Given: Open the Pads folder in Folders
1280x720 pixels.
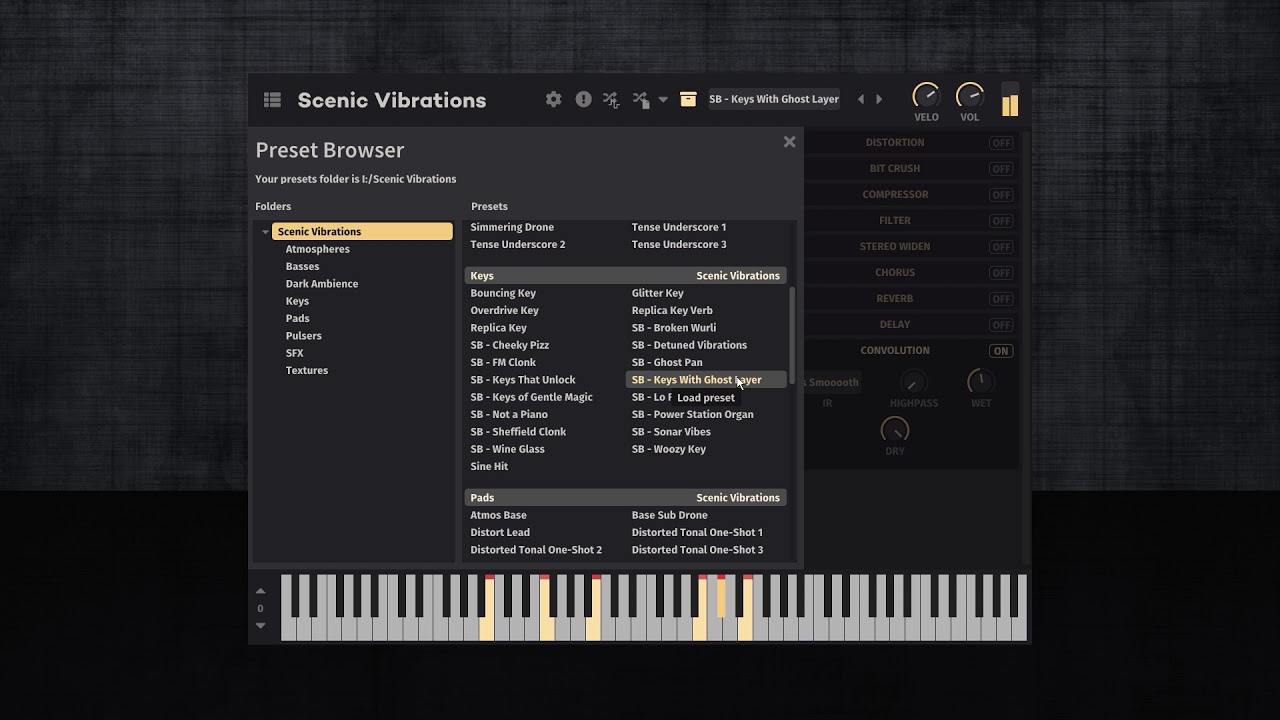Looking at the screenshot, I should pos(297,319).
